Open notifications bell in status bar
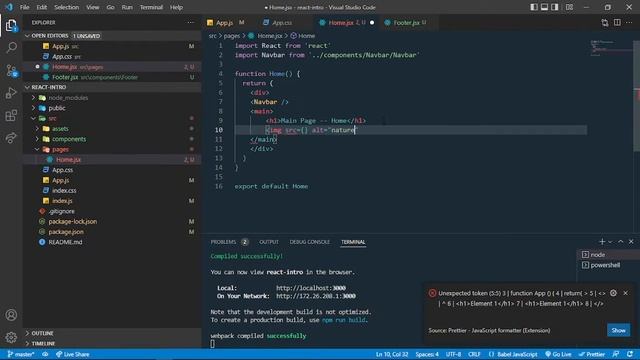640x360 pixels. click(630, 354)
